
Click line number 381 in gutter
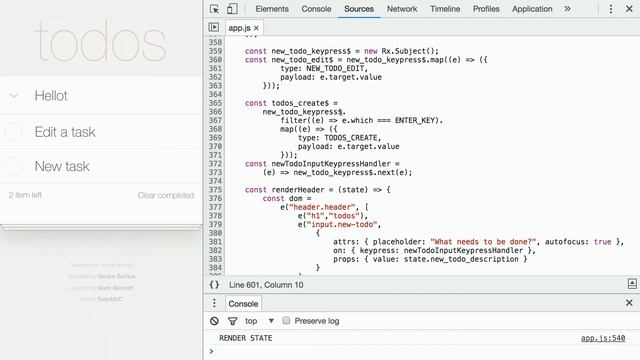coord(215,242)
